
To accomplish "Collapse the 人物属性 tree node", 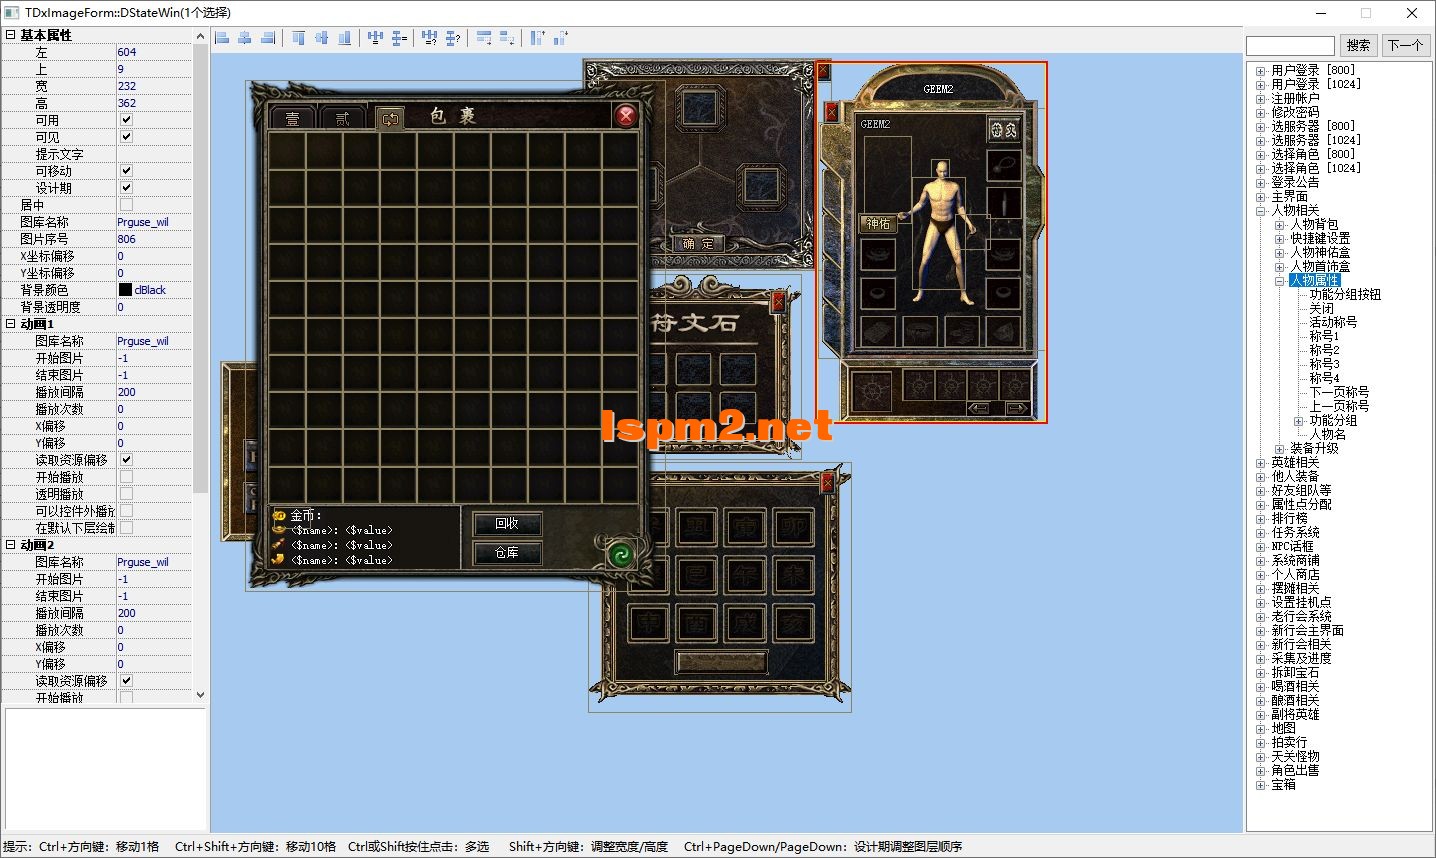I will pos(1280,281).
